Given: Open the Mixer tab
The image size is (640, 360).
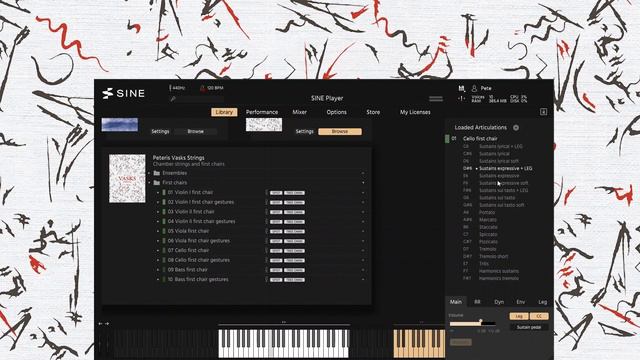Looking at the screenshot, I should coord(300,112).
